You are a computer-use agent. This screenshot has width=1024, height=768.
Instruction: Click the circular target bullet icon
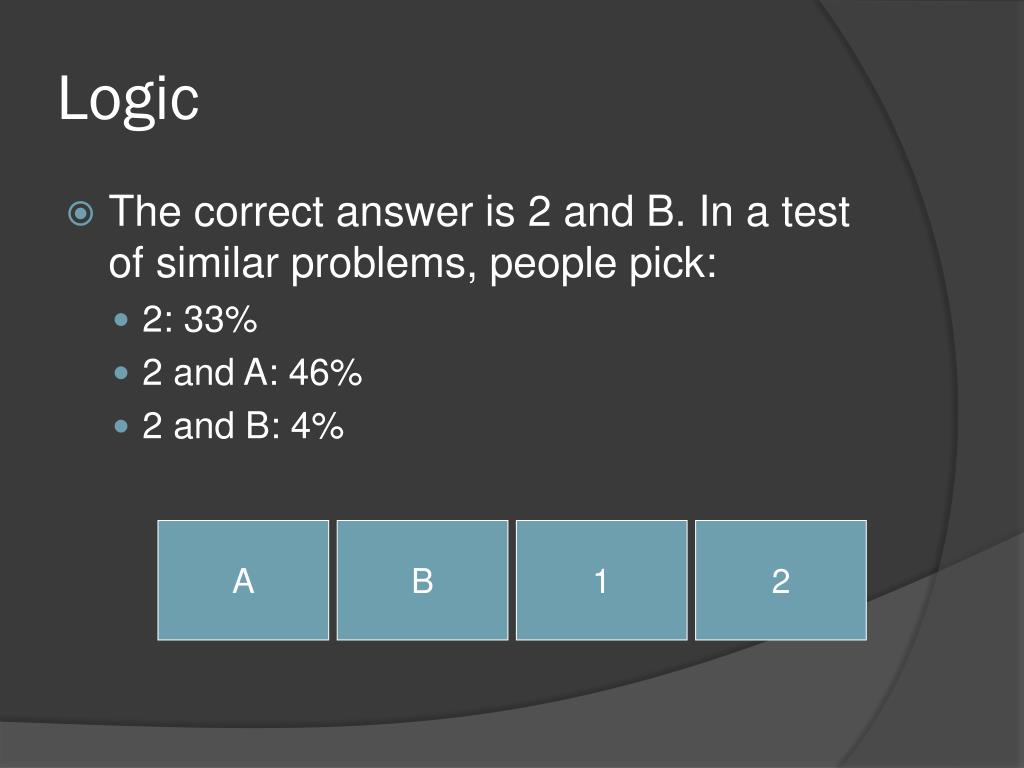pos(81,214)
